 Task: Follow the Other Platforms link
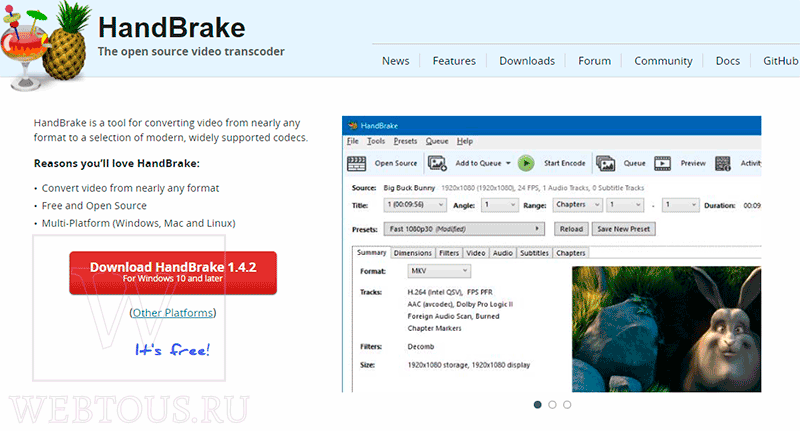(173, 313)
